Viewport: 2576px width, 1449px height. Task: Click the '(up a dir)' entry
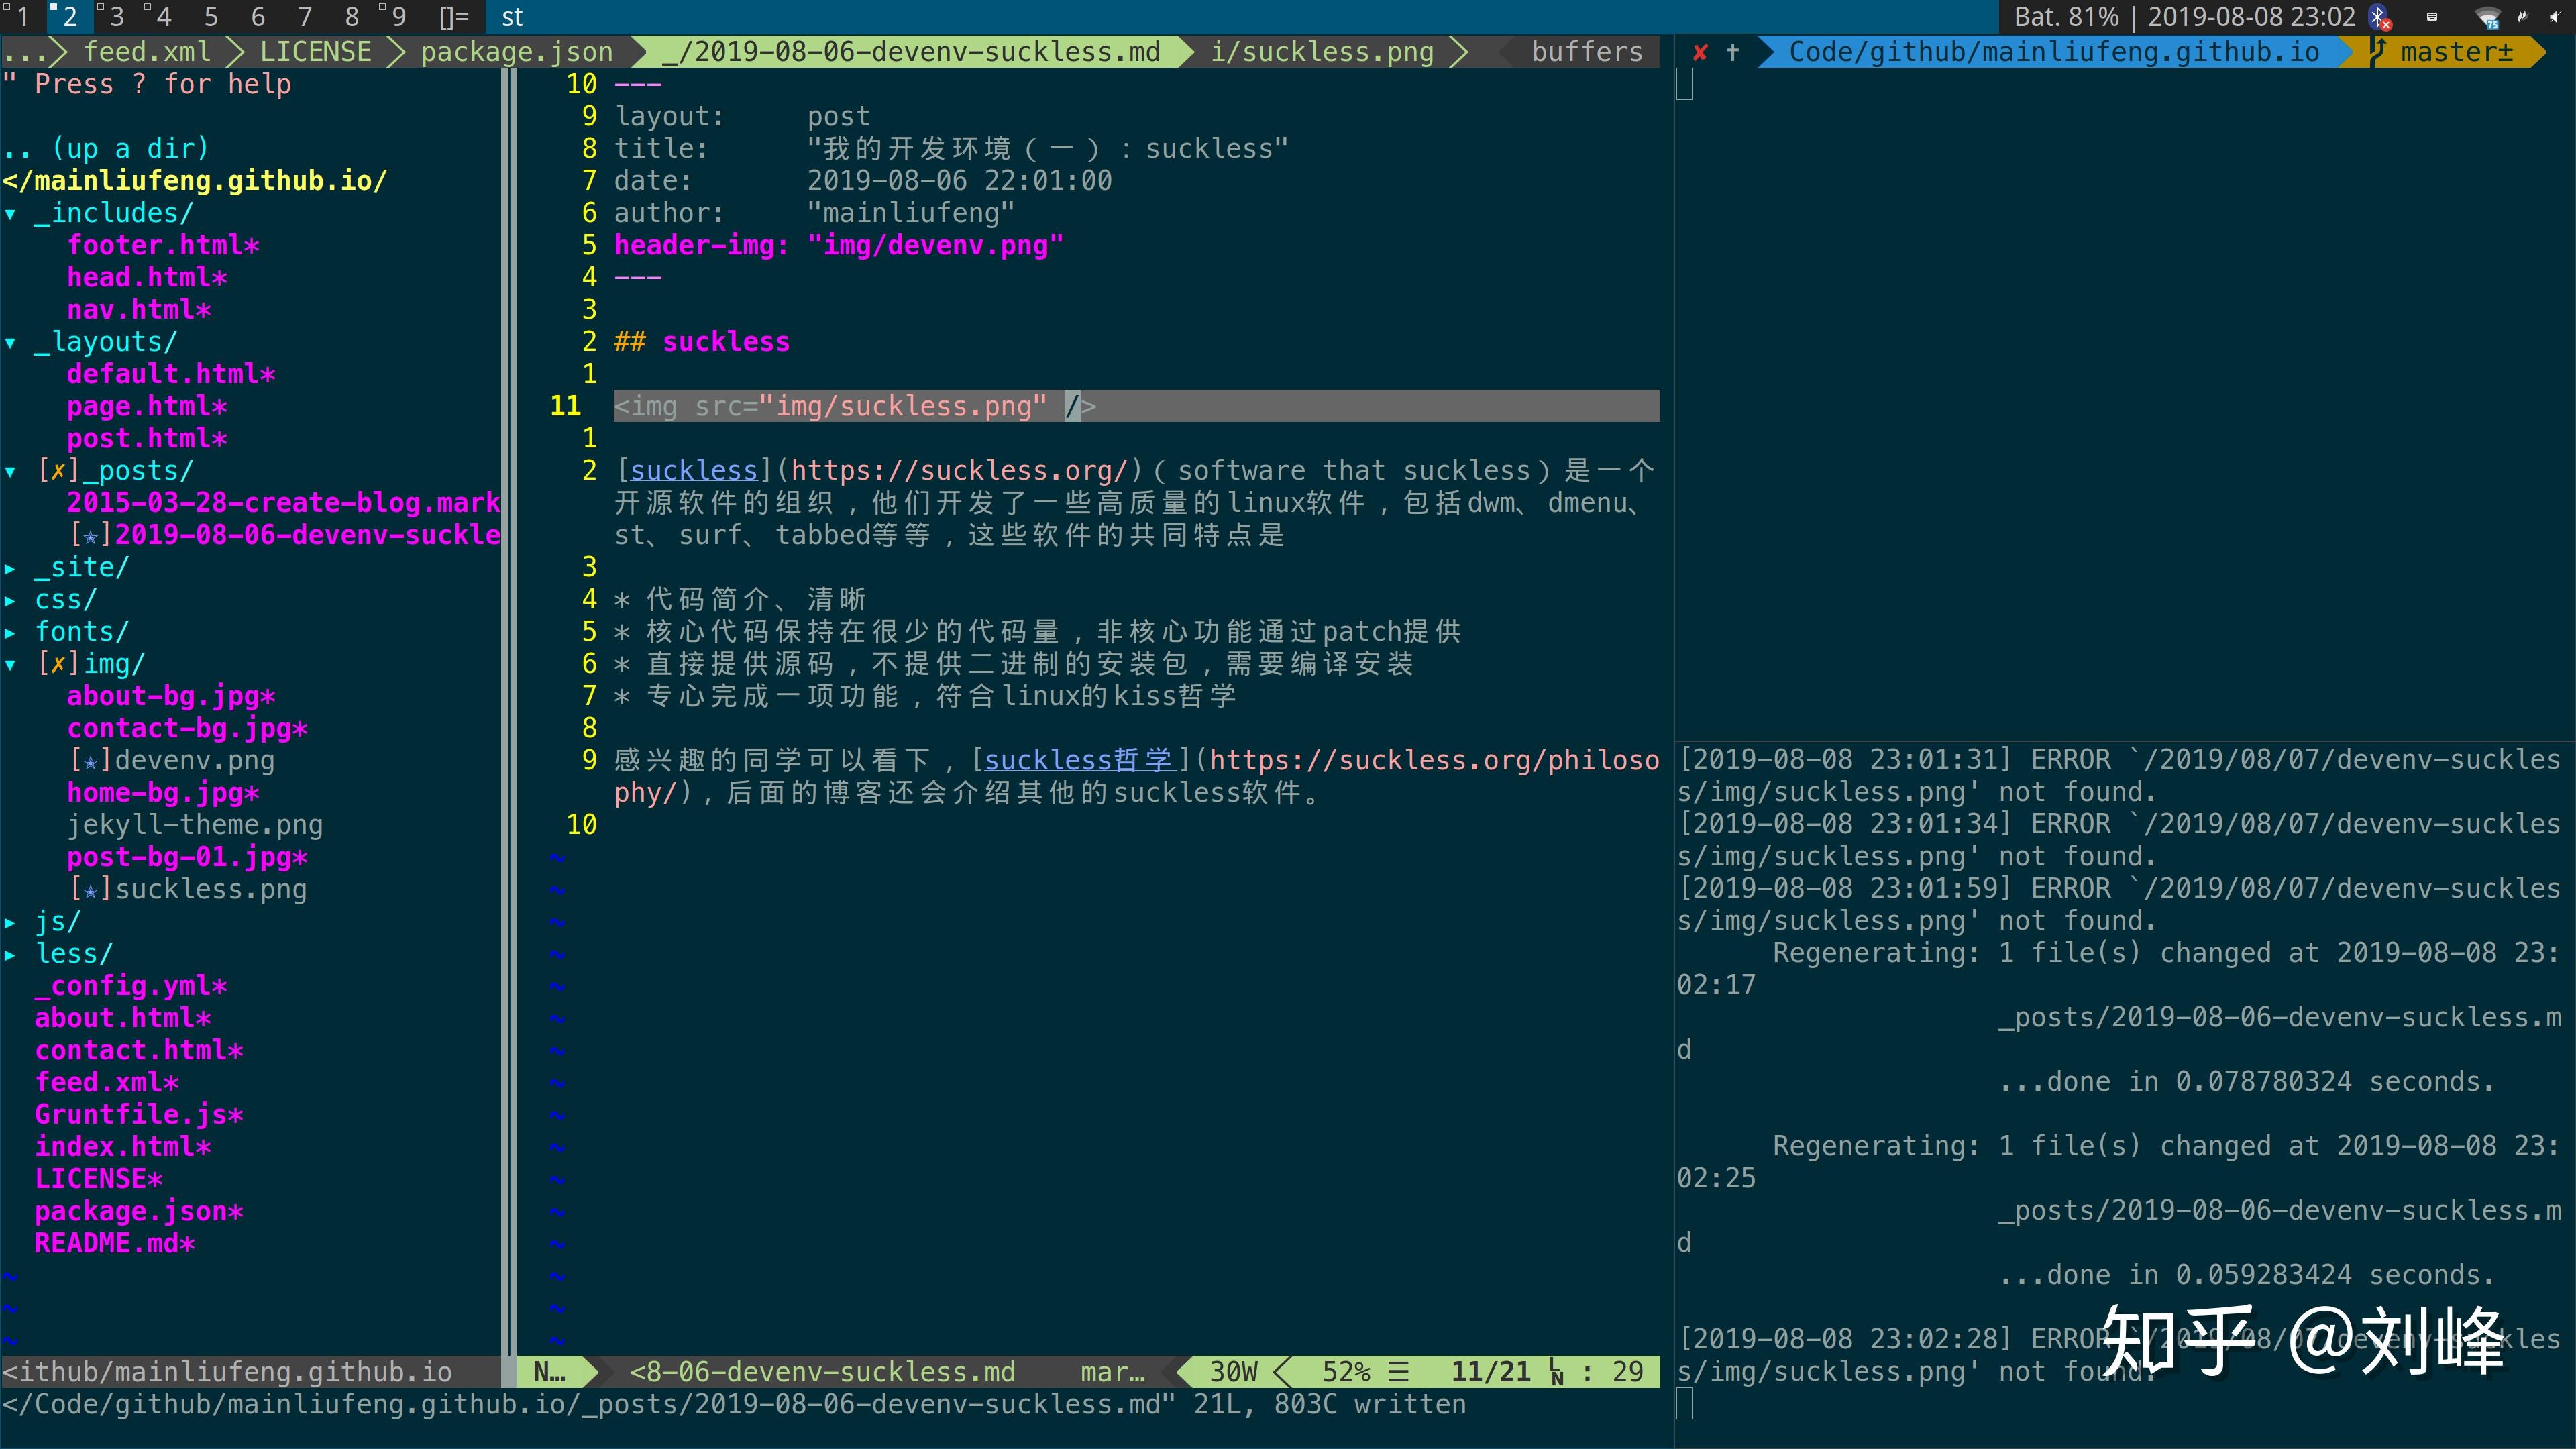click(130, 149)
